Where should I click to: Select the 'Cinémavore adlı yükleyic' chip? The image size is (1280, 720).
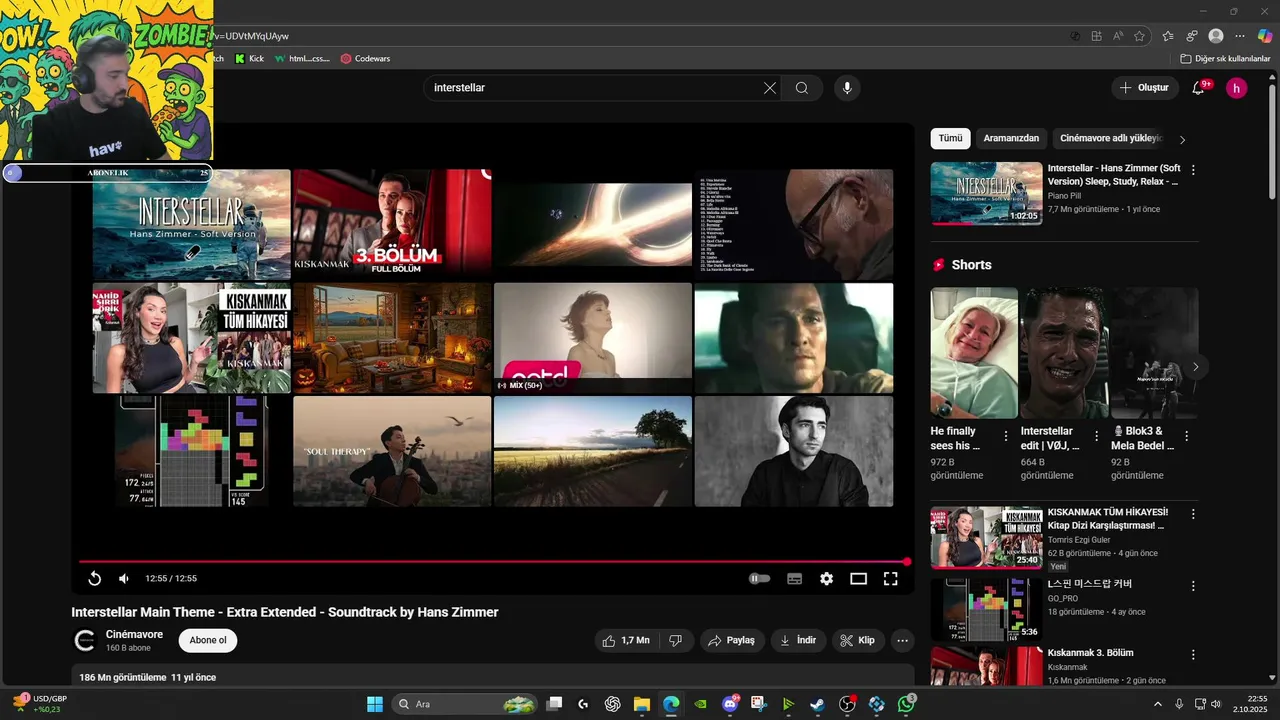point(1110,138)
